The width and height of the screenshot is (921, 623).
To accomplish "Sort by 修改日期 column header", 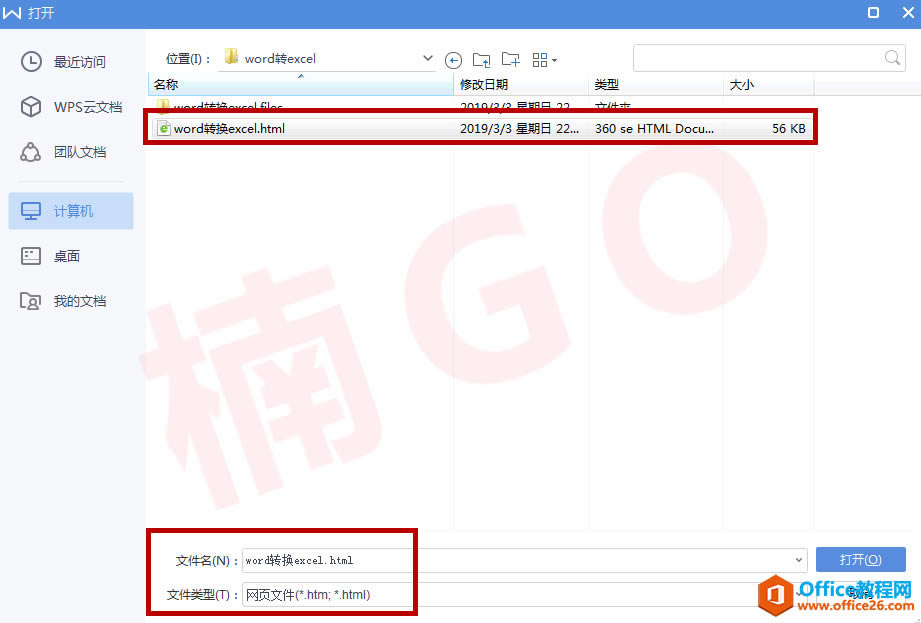I will pyautogui.click(x=521, y=85).
